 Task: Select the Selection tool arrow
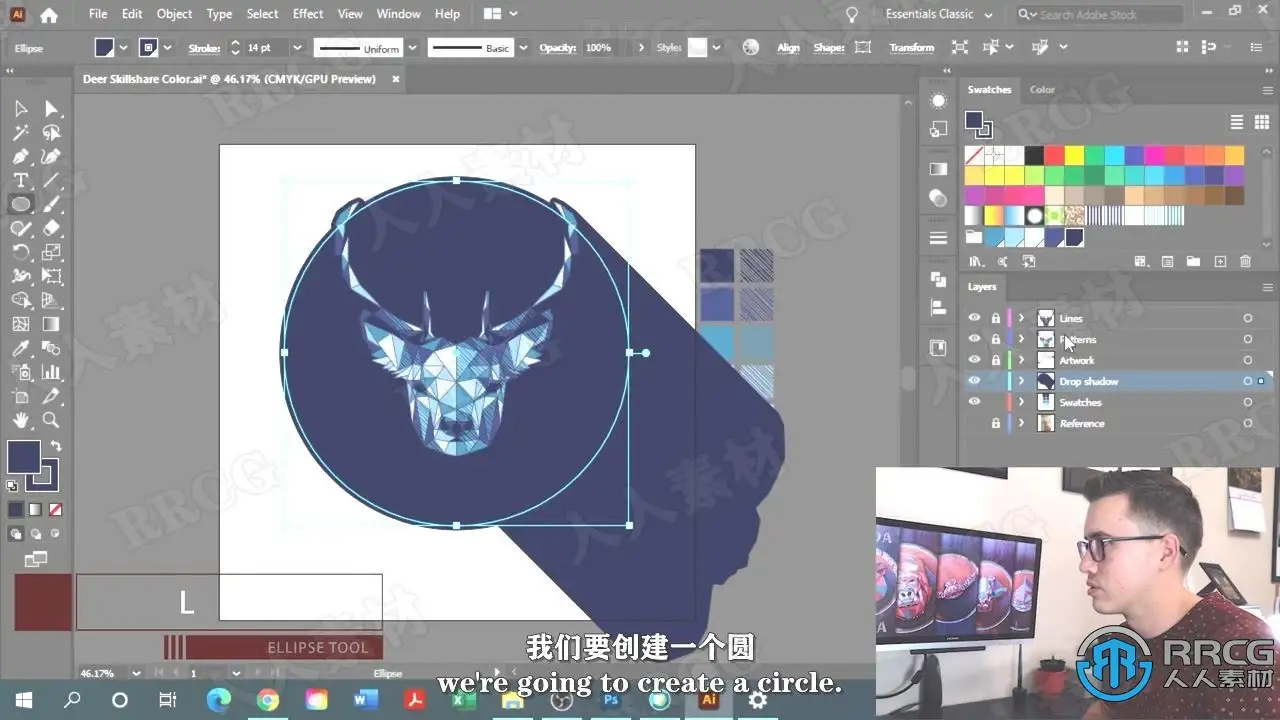tap(21, 108)
